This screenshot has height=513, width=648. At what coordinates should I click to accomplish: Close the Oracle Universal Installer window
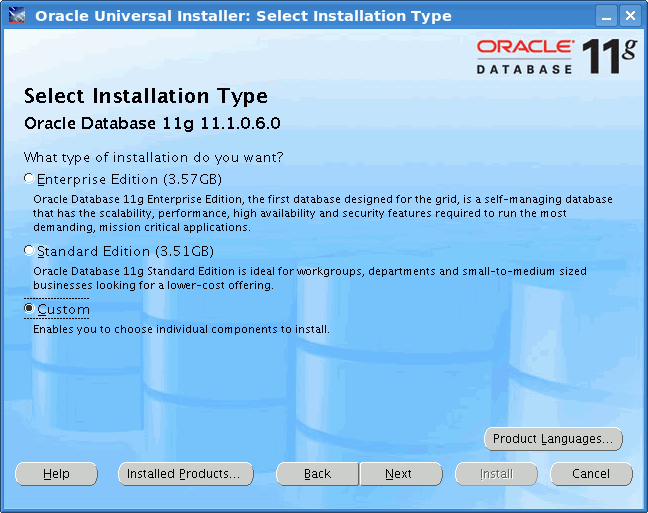click(x=630, y=16)
